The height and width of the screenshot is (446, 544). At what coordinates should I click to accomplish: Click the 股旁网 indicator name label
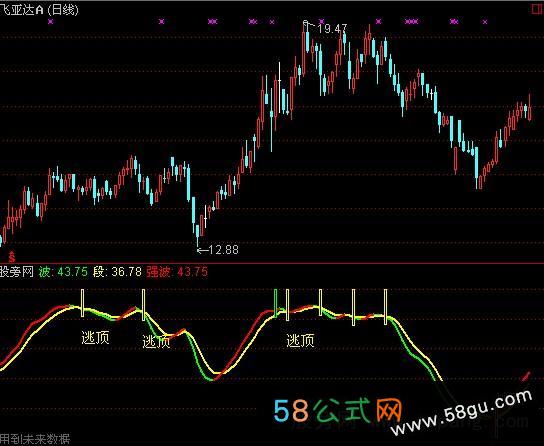coord(17,272)
